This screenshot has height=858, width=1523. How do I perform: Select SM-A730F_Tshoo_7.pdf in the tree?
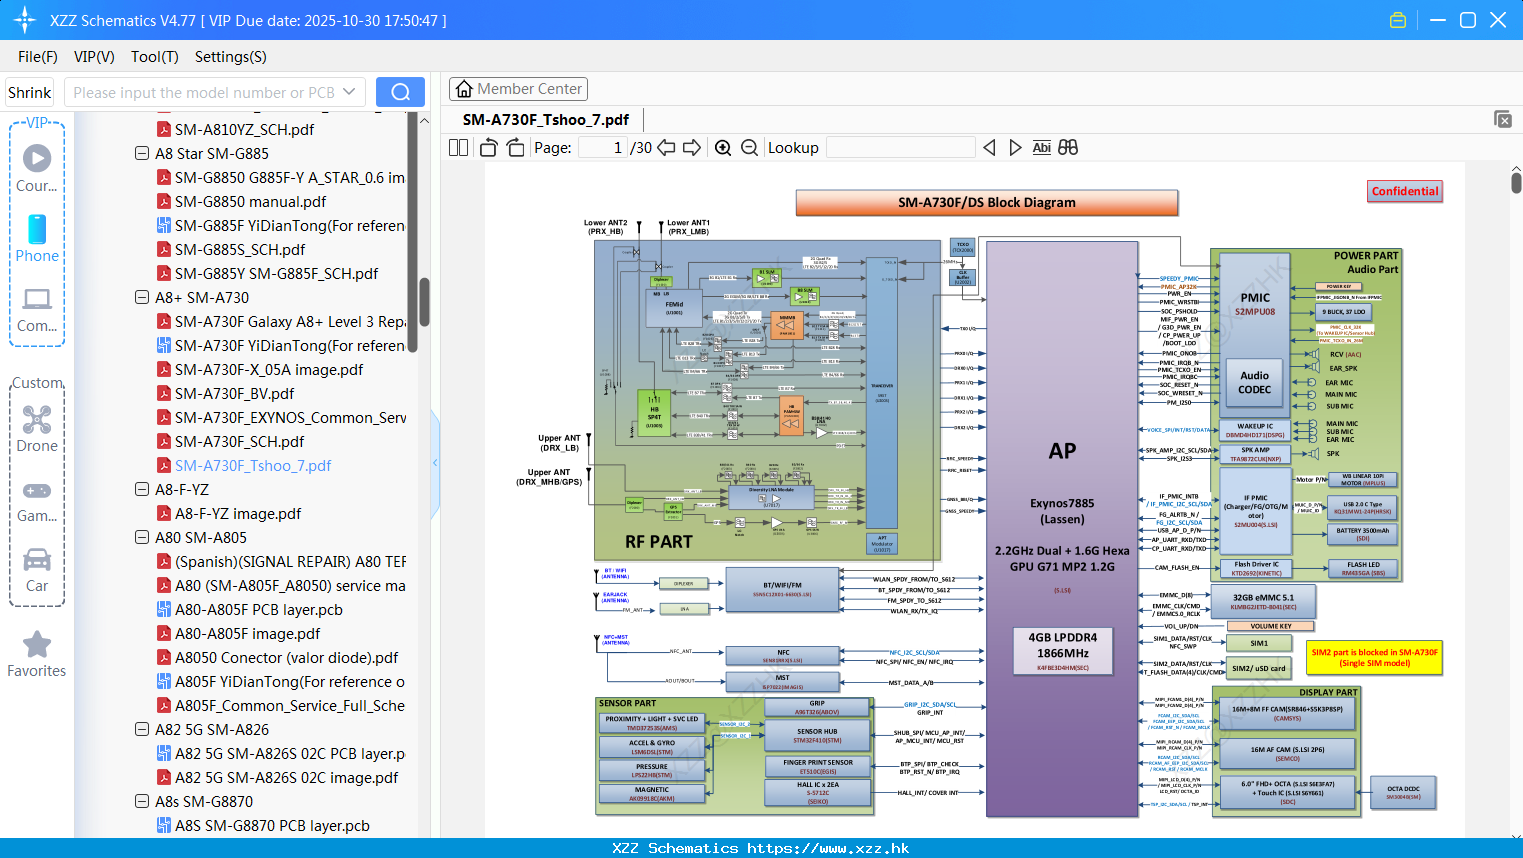click(x=253, y=465)
